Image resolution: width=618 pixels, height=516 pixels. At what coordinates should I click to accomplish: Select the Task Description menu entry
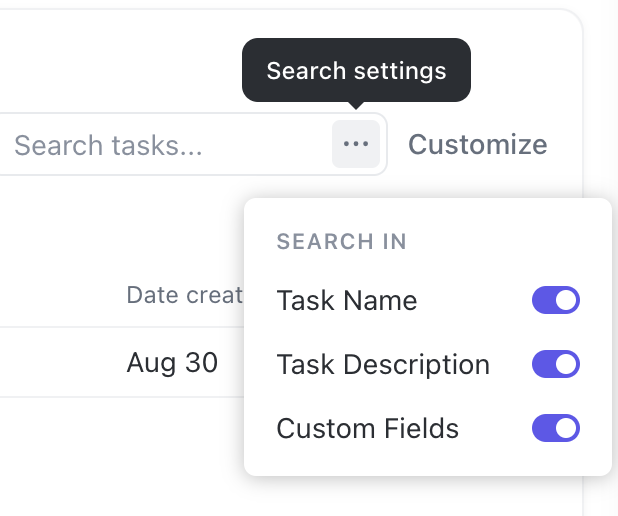[383, 364]
